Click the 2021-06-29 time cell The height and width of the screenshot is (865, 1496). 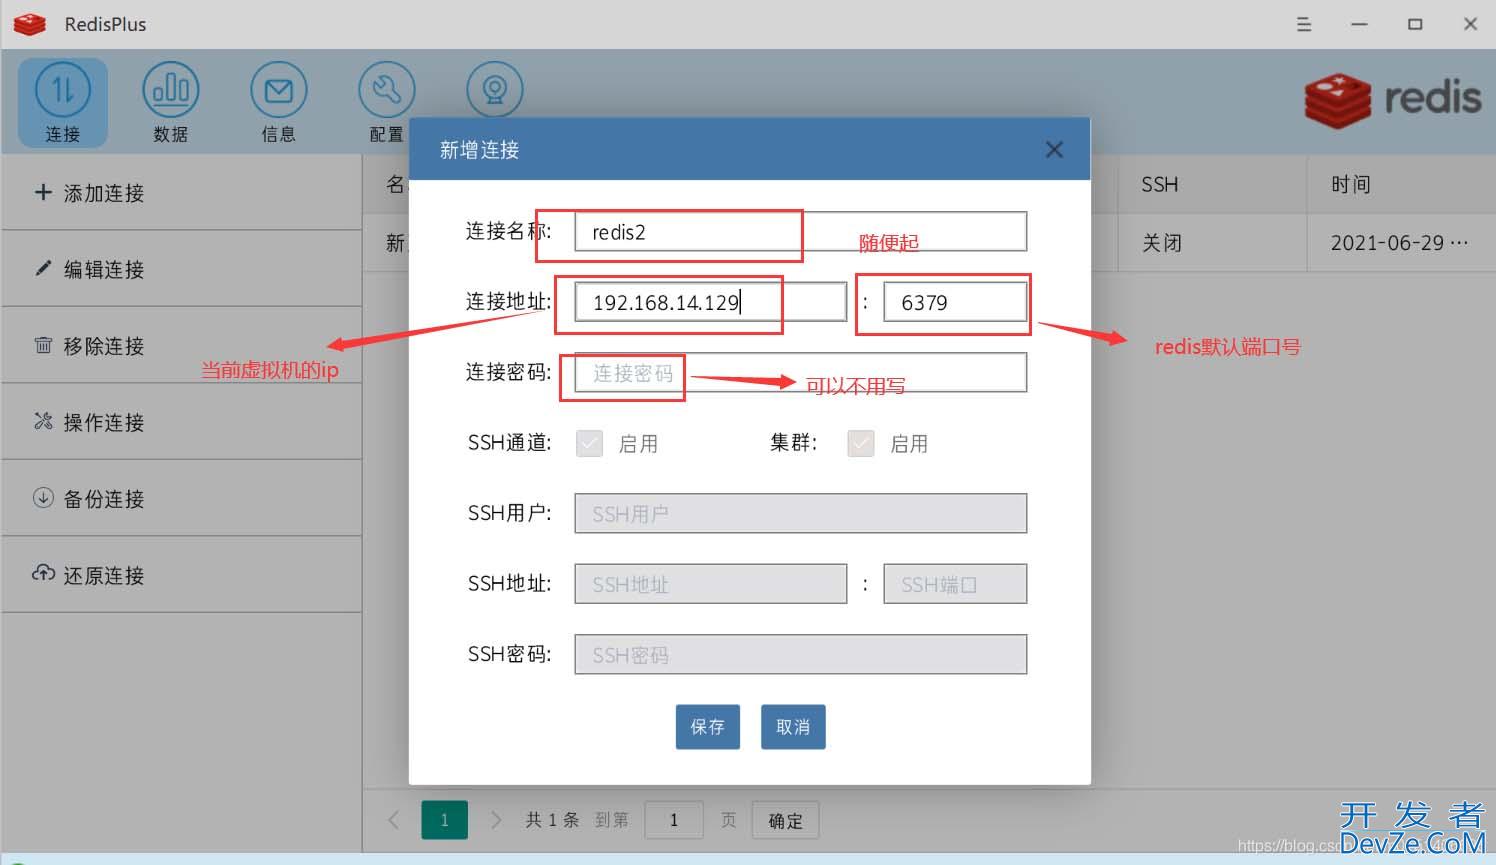[1399, 243]
